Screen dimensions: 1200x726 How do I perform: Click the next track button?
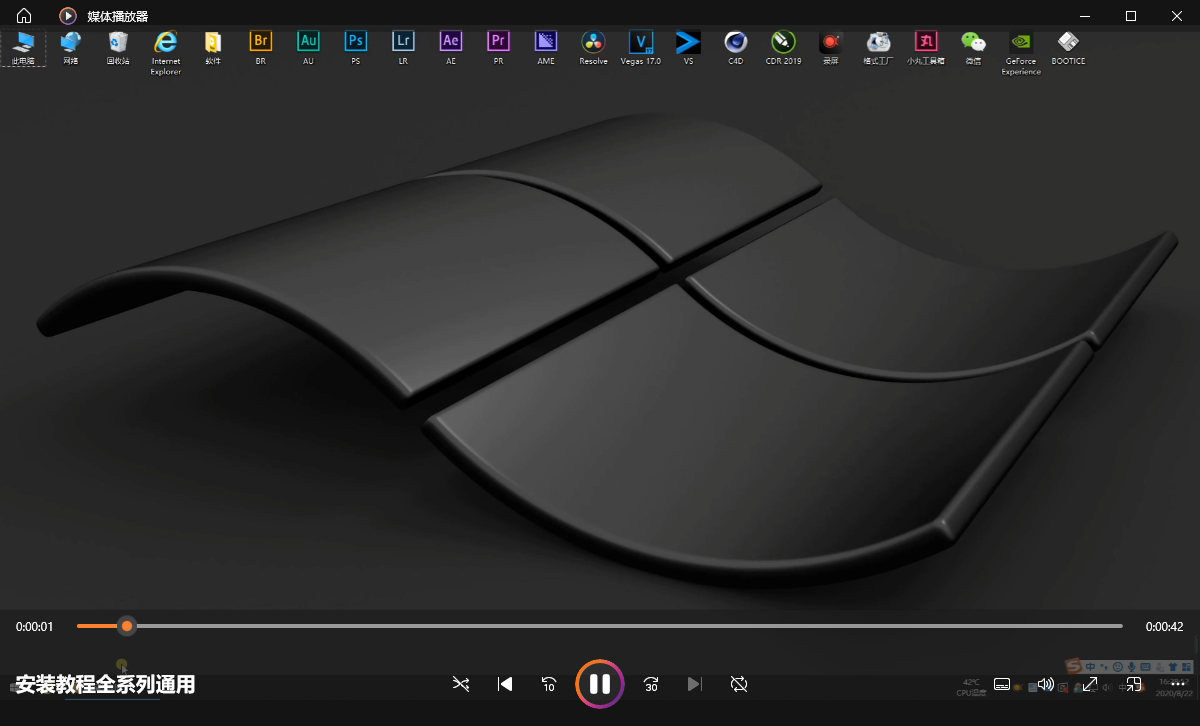[x=695, y=684]
